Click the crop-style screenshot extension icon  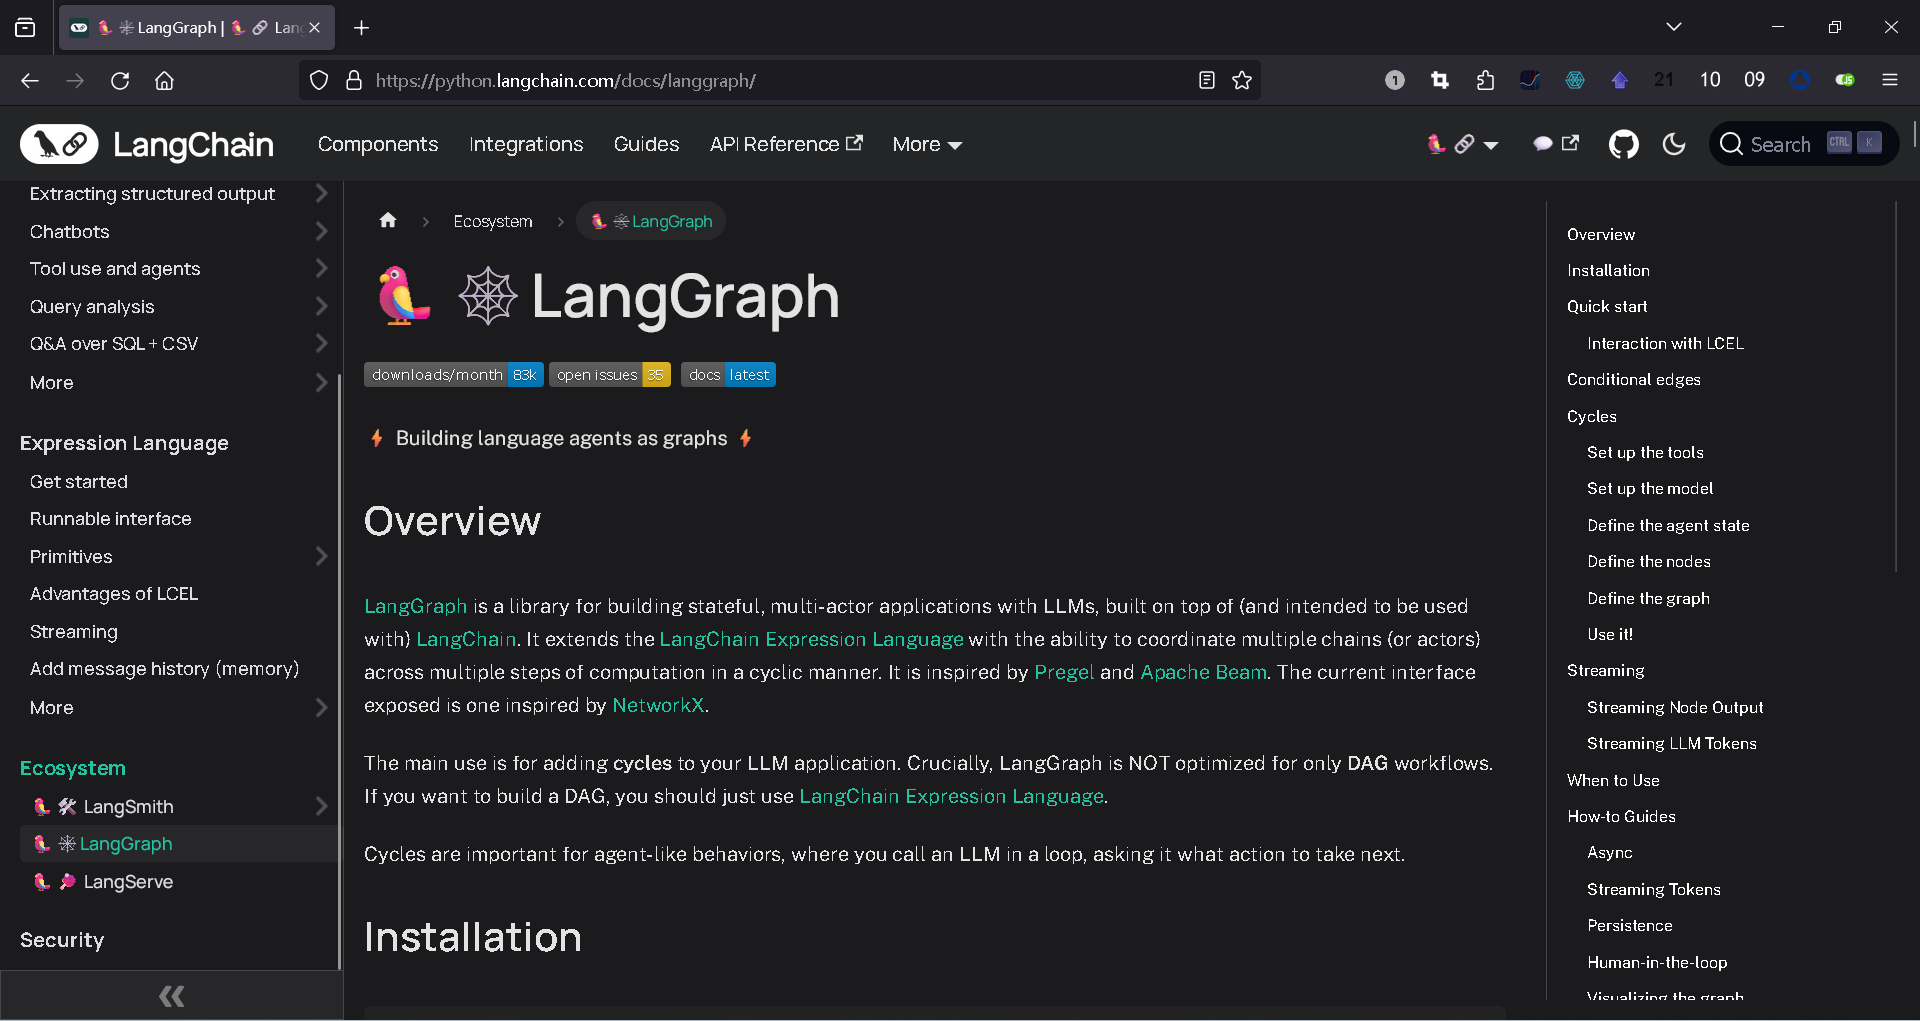[1440, 80]
